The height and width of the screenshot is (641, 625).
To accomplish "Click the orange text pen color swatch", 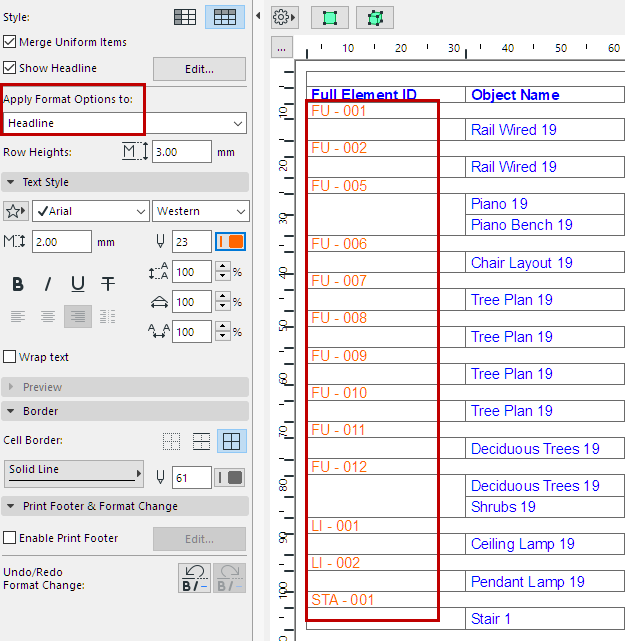I will [x=231, y=242].
